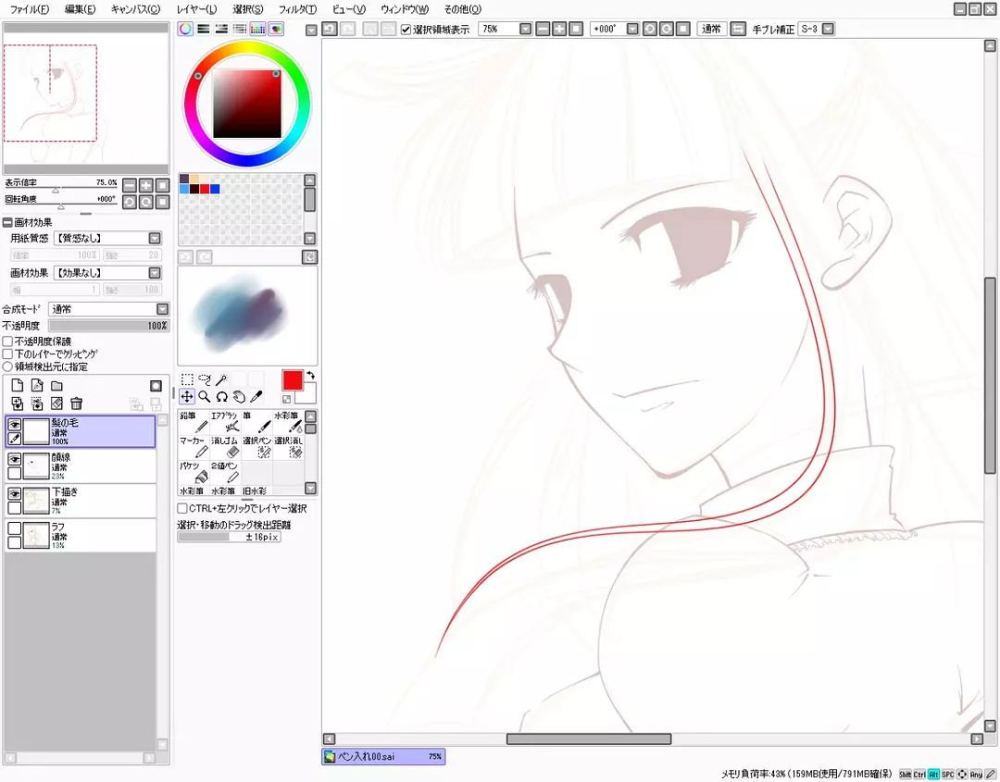The height and width of the screenshot is (782, 1000).
Task: Select the エアブラシ airbrush tool
Action: point(225,422)
